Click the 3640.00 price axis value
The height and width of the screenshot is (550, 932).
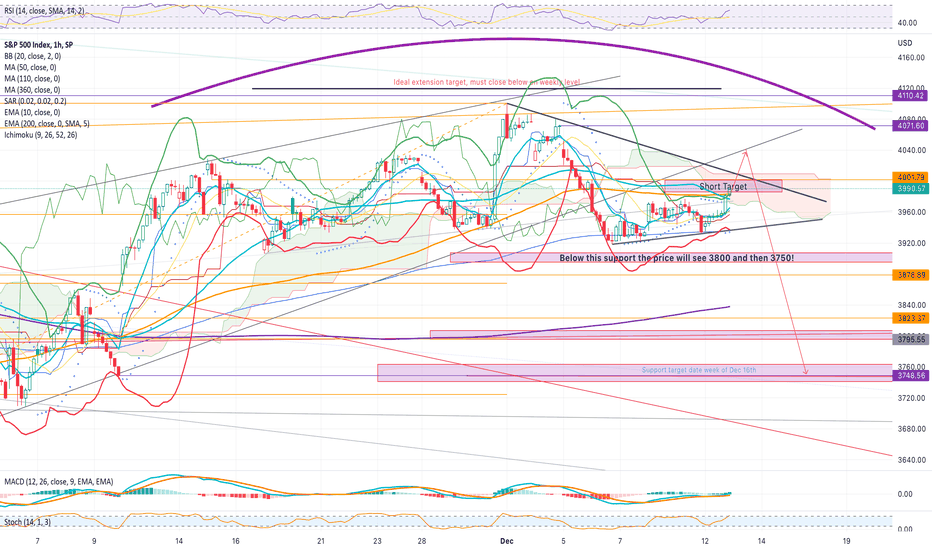(911, 460)
